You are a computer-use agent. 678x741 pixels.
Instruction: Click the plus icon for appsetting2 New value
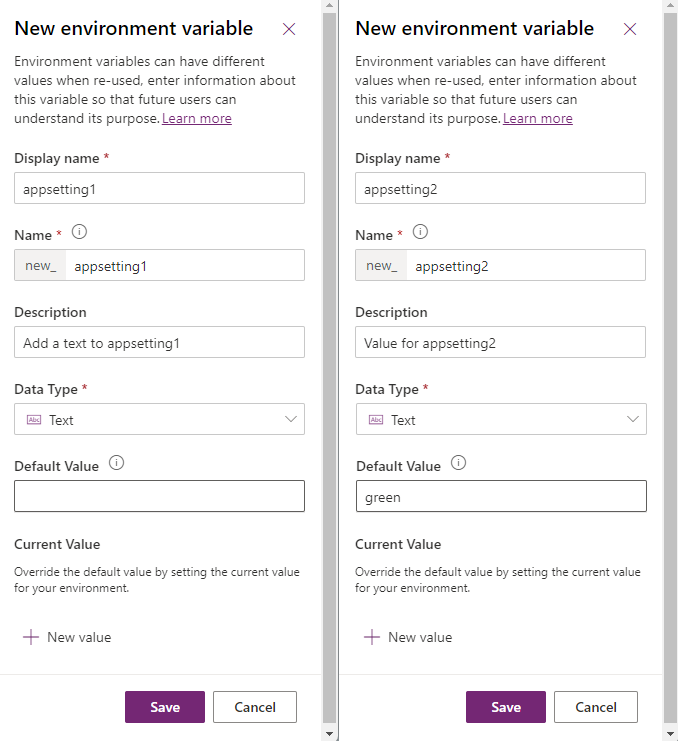click(372, 637)
